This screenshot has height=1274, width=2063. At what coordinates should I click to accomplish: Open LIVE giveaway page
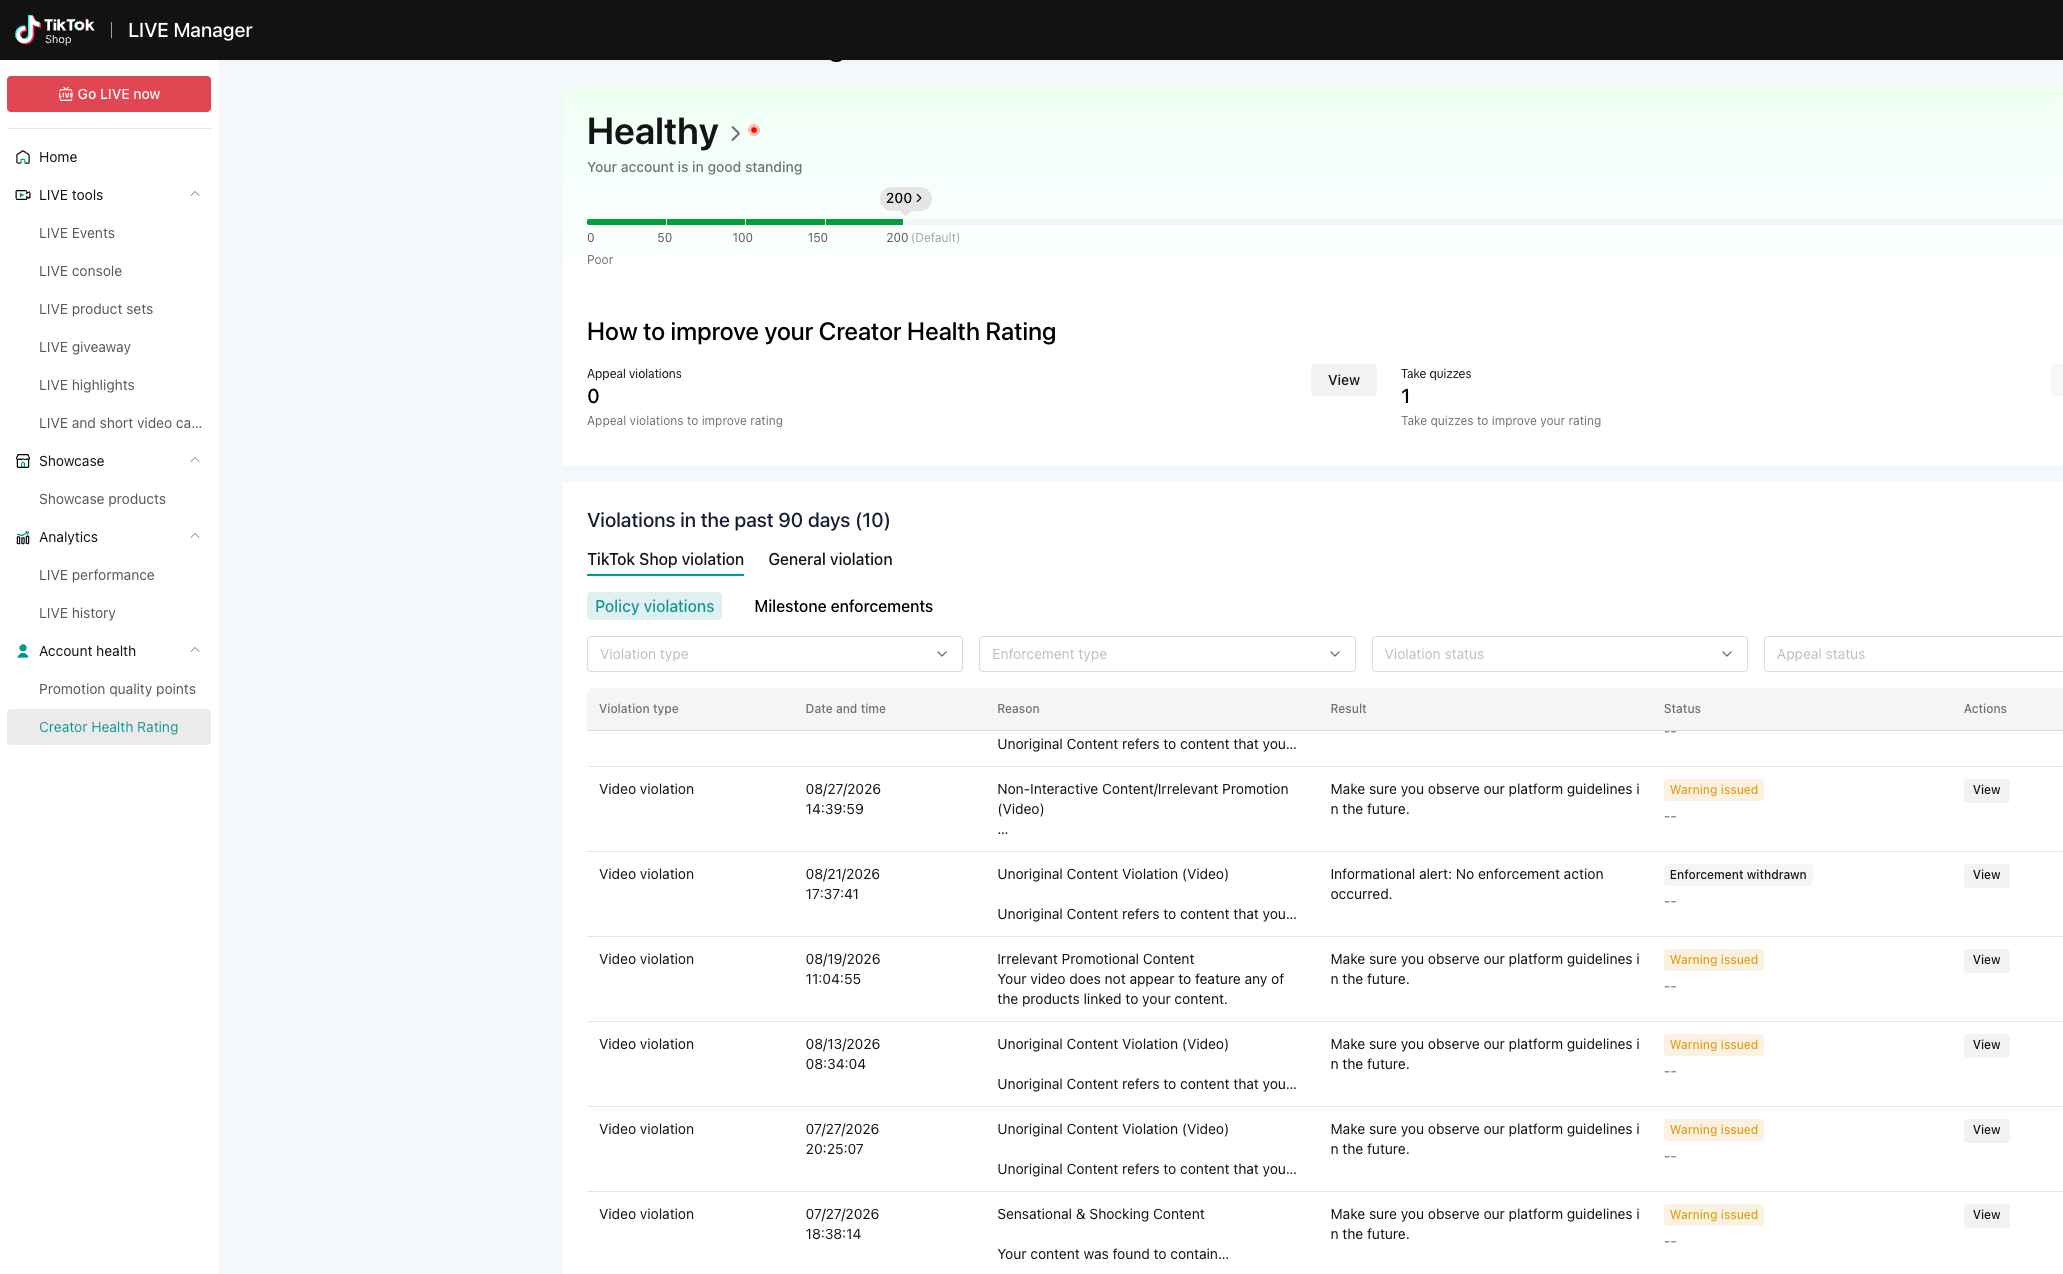coord(85,347)
